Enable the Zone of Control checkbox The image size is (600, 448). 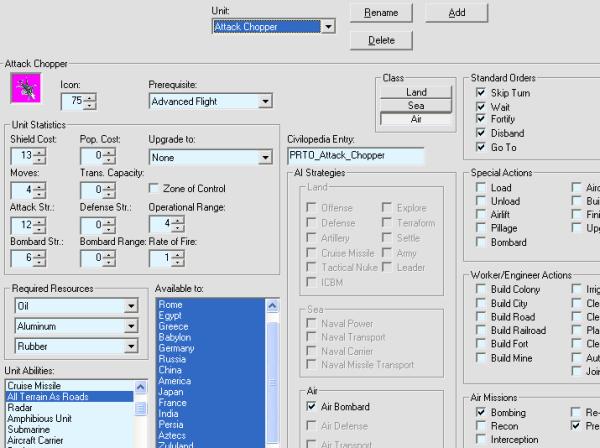[x=154, y=188]
